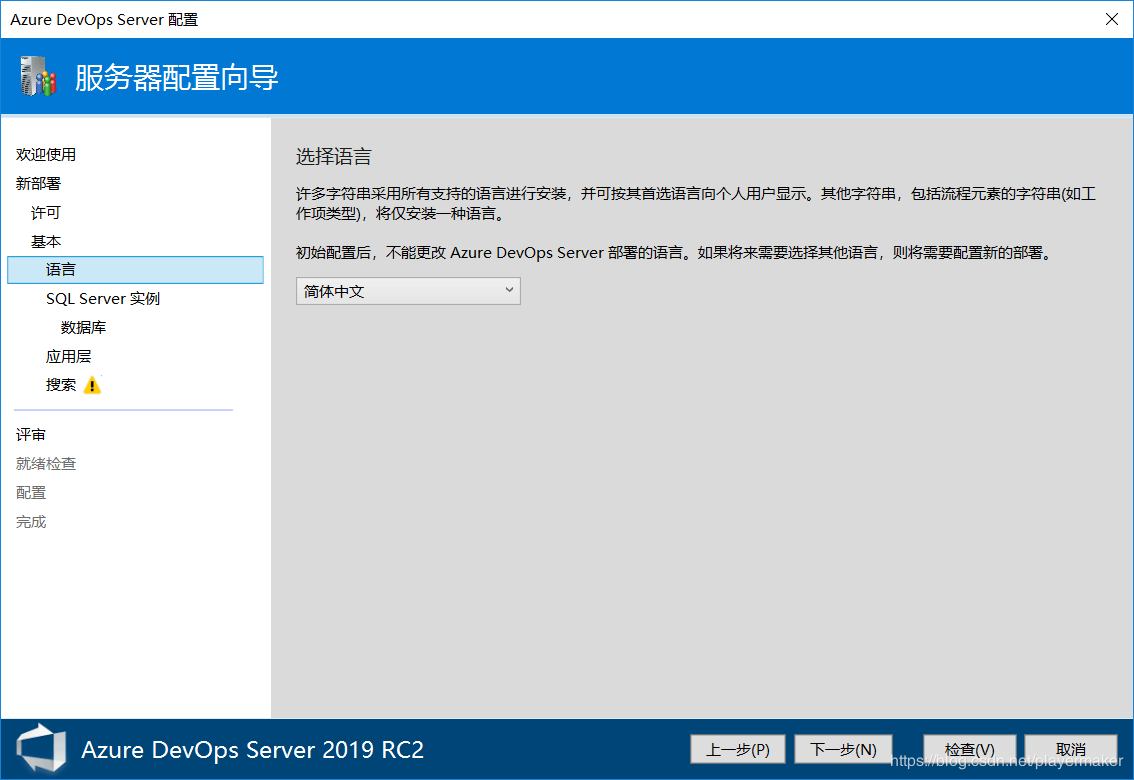Open the 许可 step in the sidebar
Viewport: 1134px width, 780px height.
pos(46,213)
